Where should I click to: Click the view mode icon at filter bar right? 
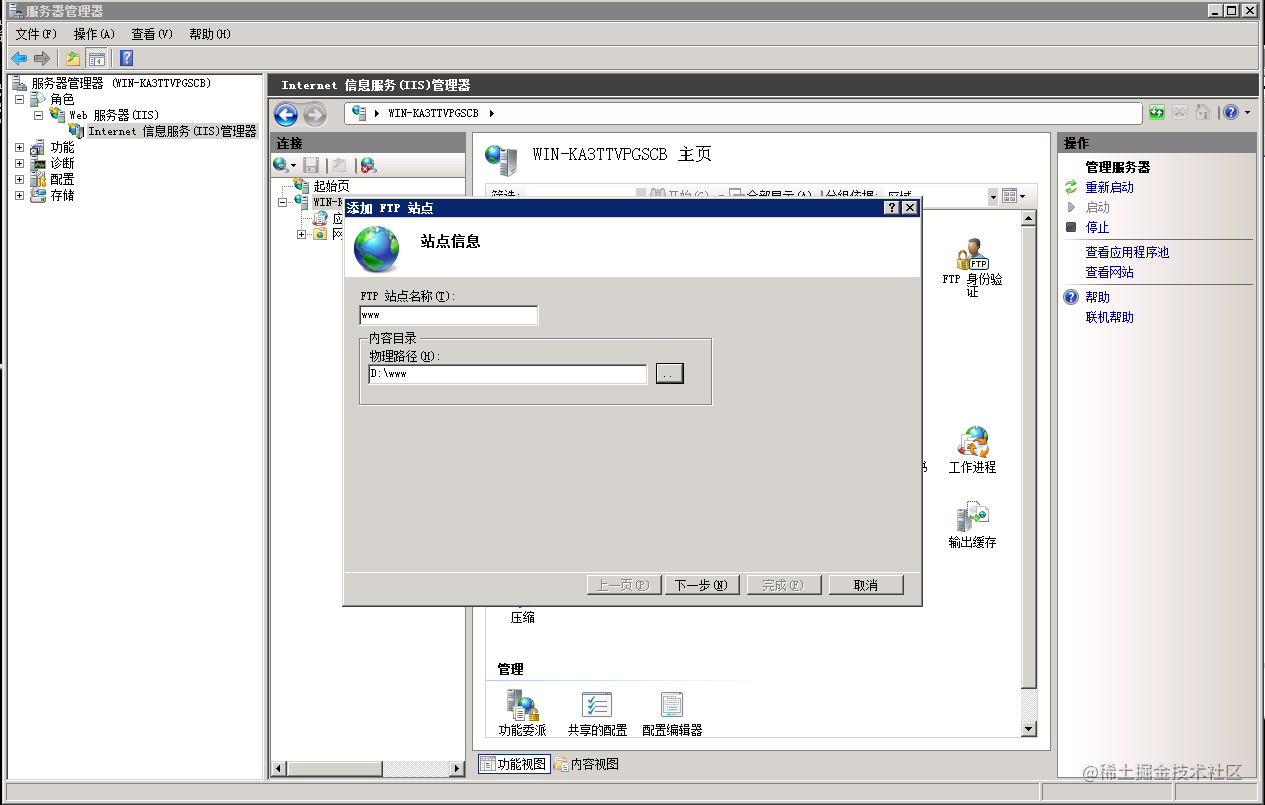pyautogui.click(x=1009, y=196)
